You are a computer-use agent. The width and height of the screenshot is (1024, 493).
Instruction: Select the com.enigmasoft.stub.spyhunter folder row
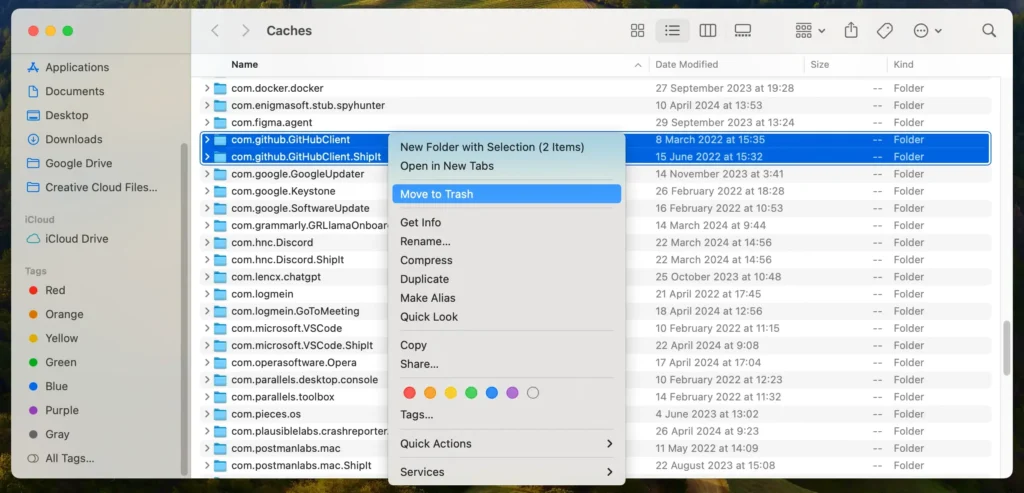tap(595, 105)
